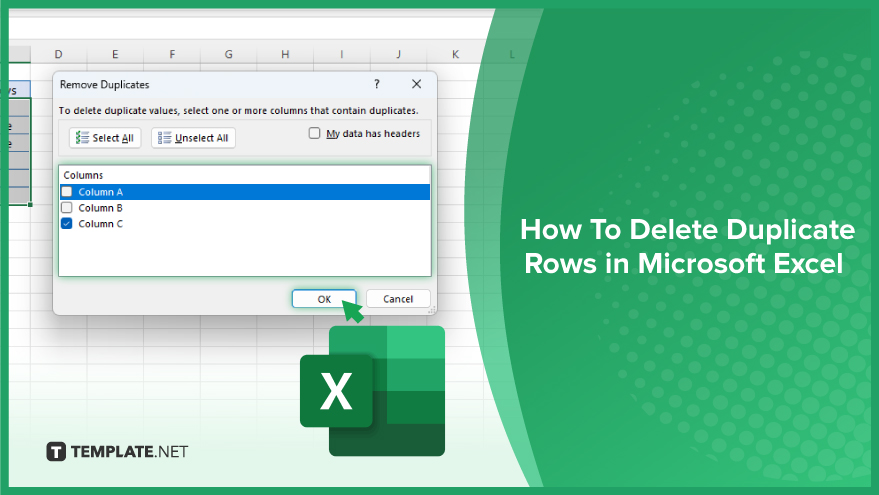
Task: Select column D header in the spreadsheet
Action: 58,54
